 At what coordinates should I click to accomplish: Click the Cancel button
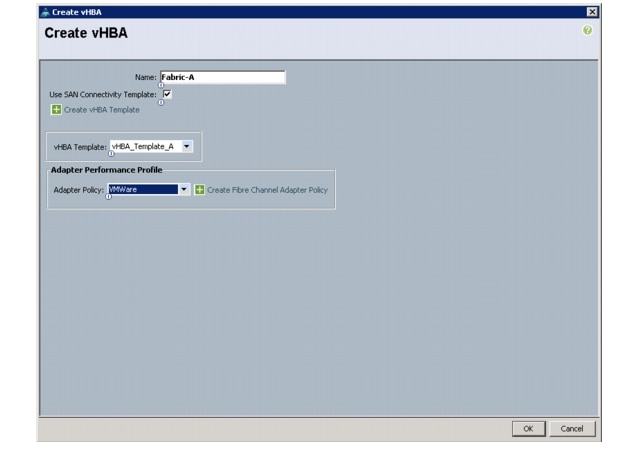coord(572,429)
